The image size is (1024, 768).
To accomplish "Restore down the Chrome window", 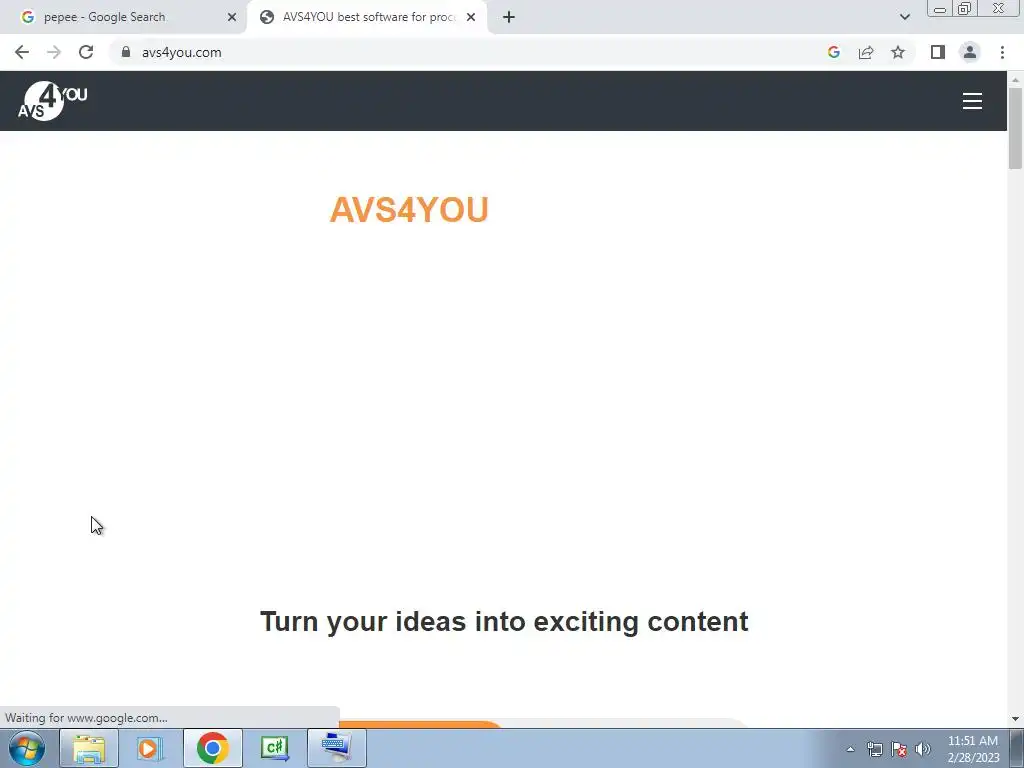I will (x=964, y=8).
